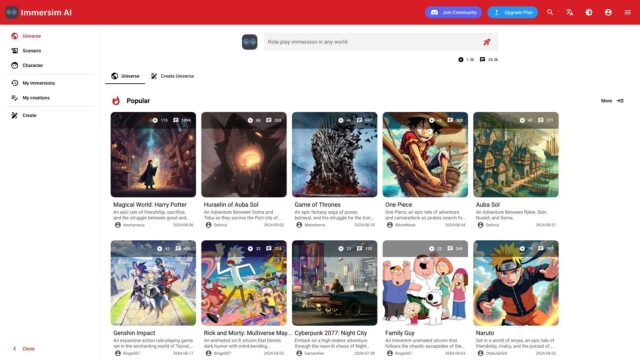Click the Naruto title text
This screenshot has height=360, width=640.
(484, 333)
